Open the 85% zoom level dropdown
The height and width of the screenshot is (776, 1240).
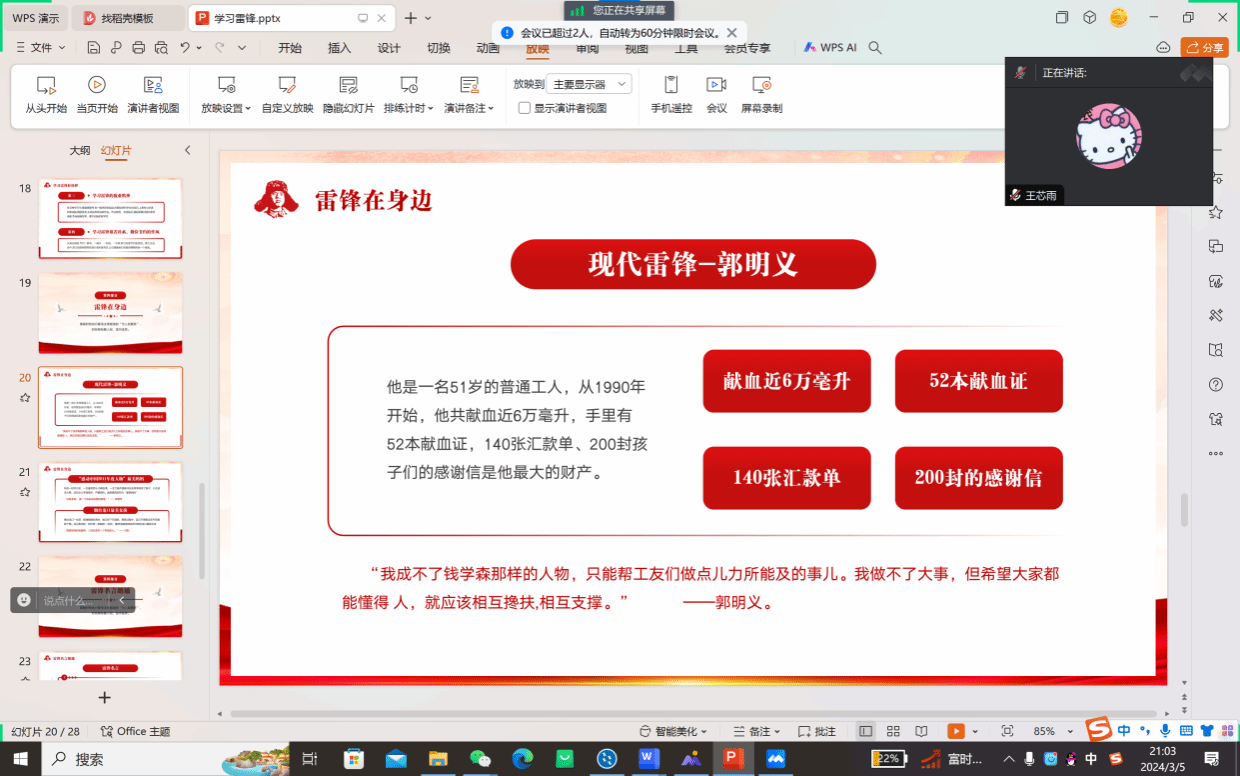(x=1050, y=731)
